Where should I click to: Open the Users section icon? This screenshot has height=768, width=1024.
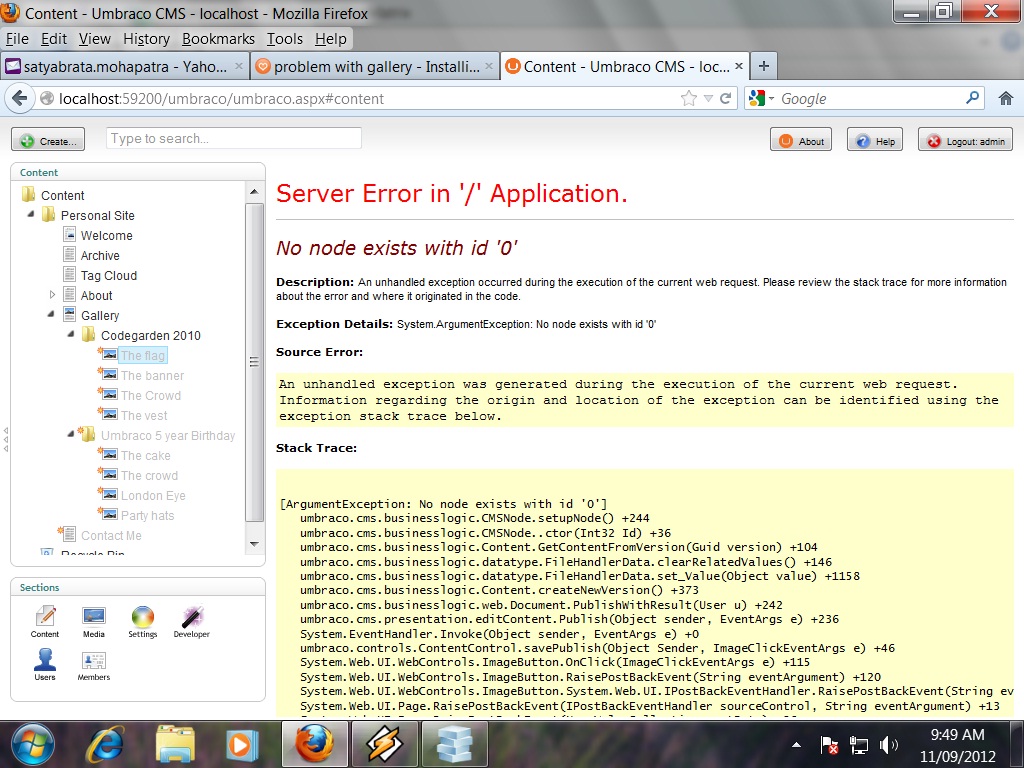(x=44, y=665)
